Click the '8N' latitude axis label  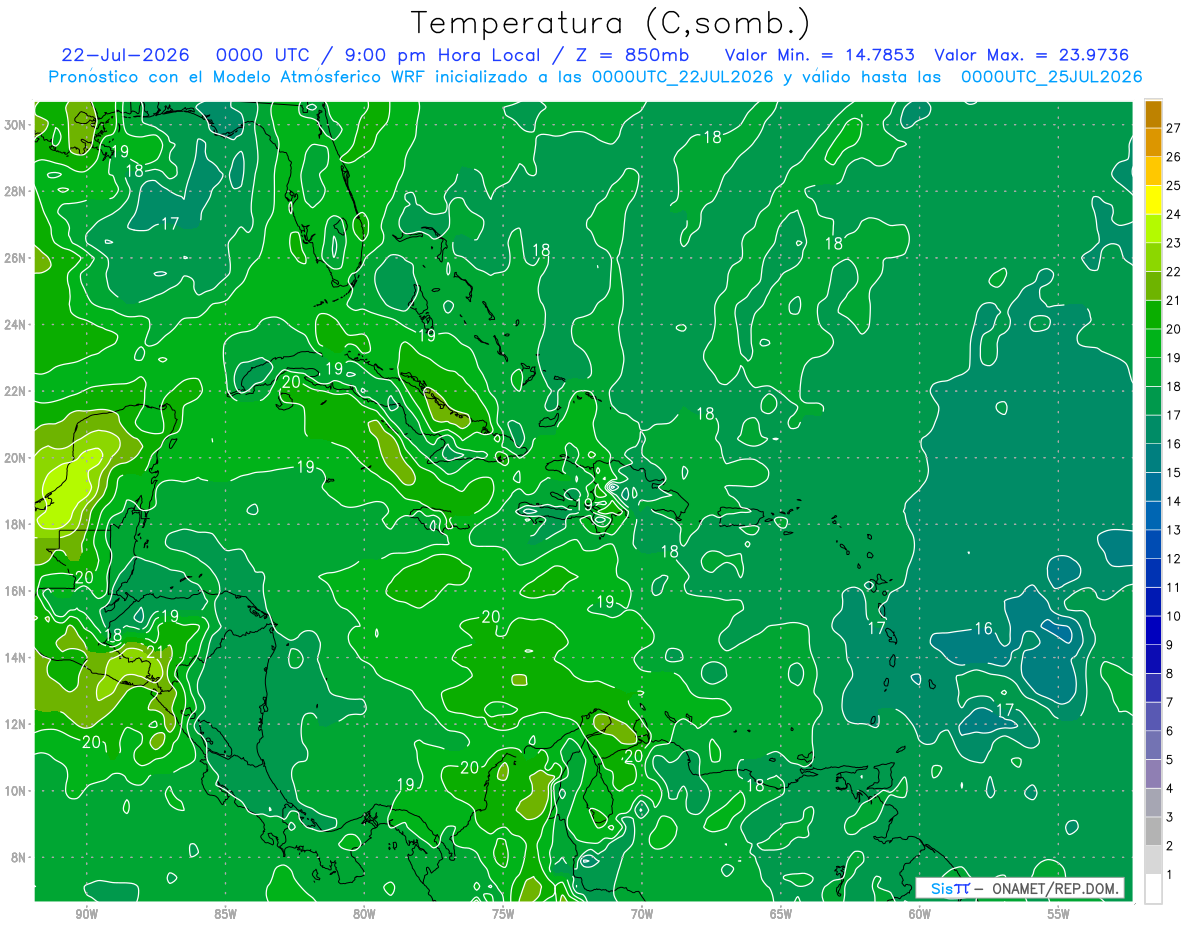(x=19, y=857)
